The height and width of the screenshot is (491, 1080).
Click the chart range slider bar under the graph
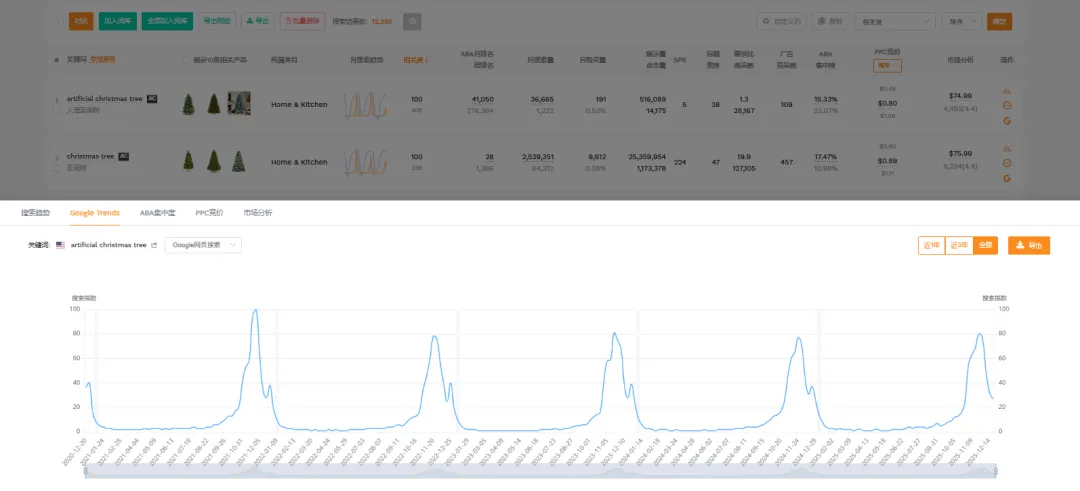pos(541,471)
